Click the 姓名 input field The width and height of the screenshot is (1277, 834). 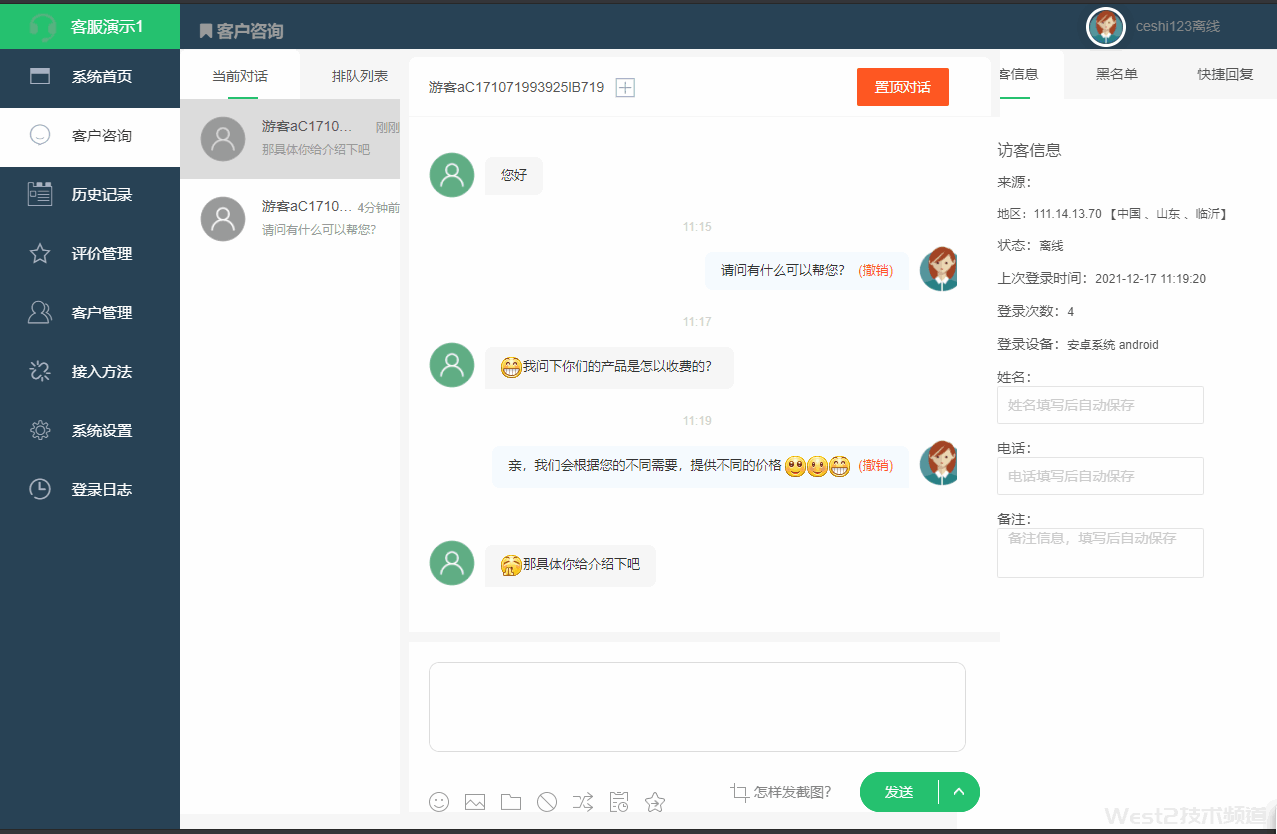tap(1099, 405)
